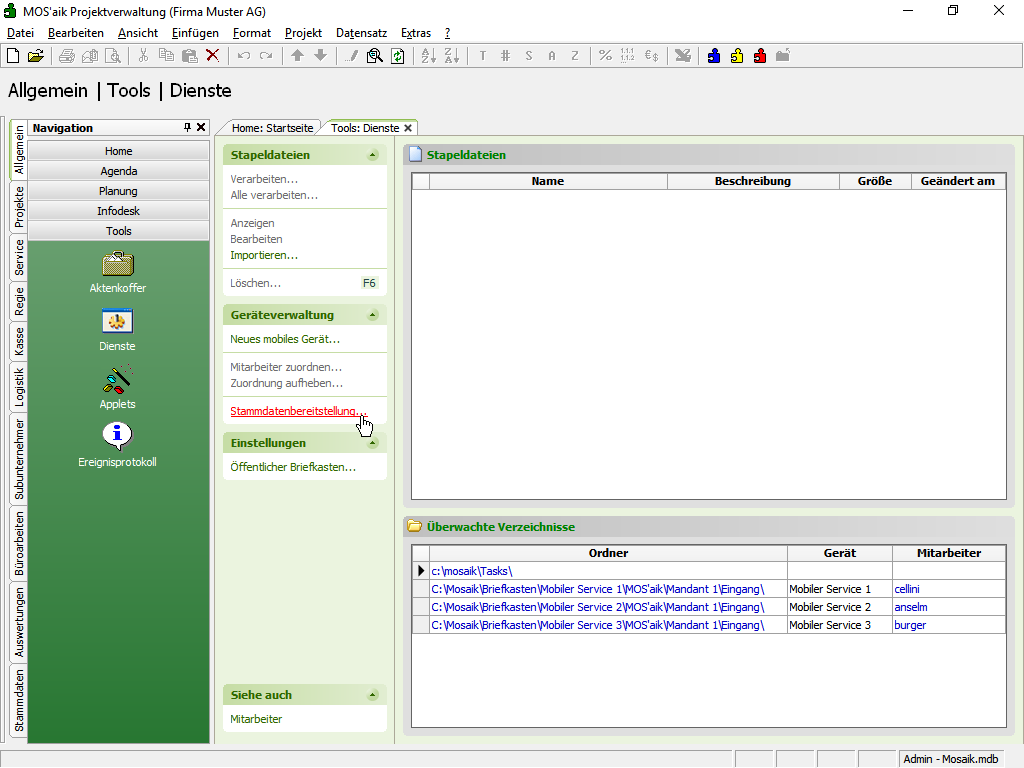
Task: Collapse the Stapeldateien task group
Action: [373, 155]
